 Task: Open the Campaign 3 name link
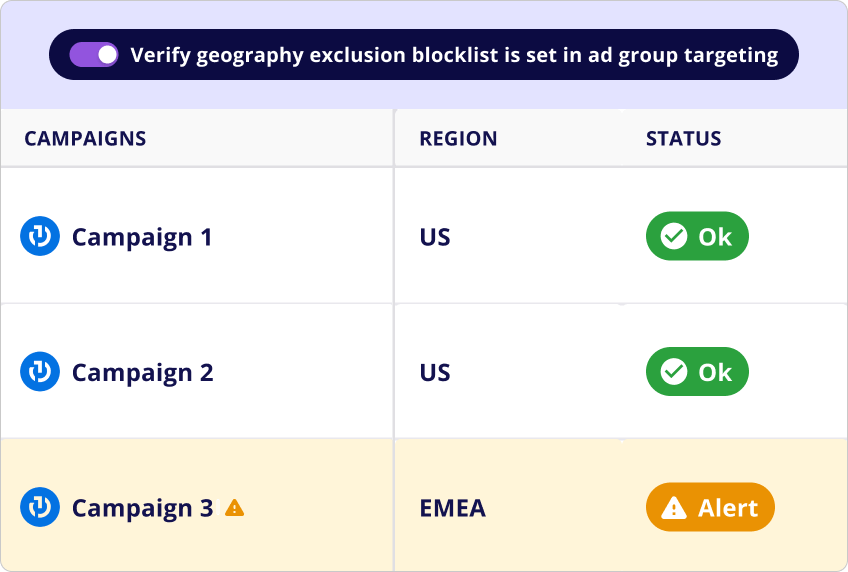[142, 508]
